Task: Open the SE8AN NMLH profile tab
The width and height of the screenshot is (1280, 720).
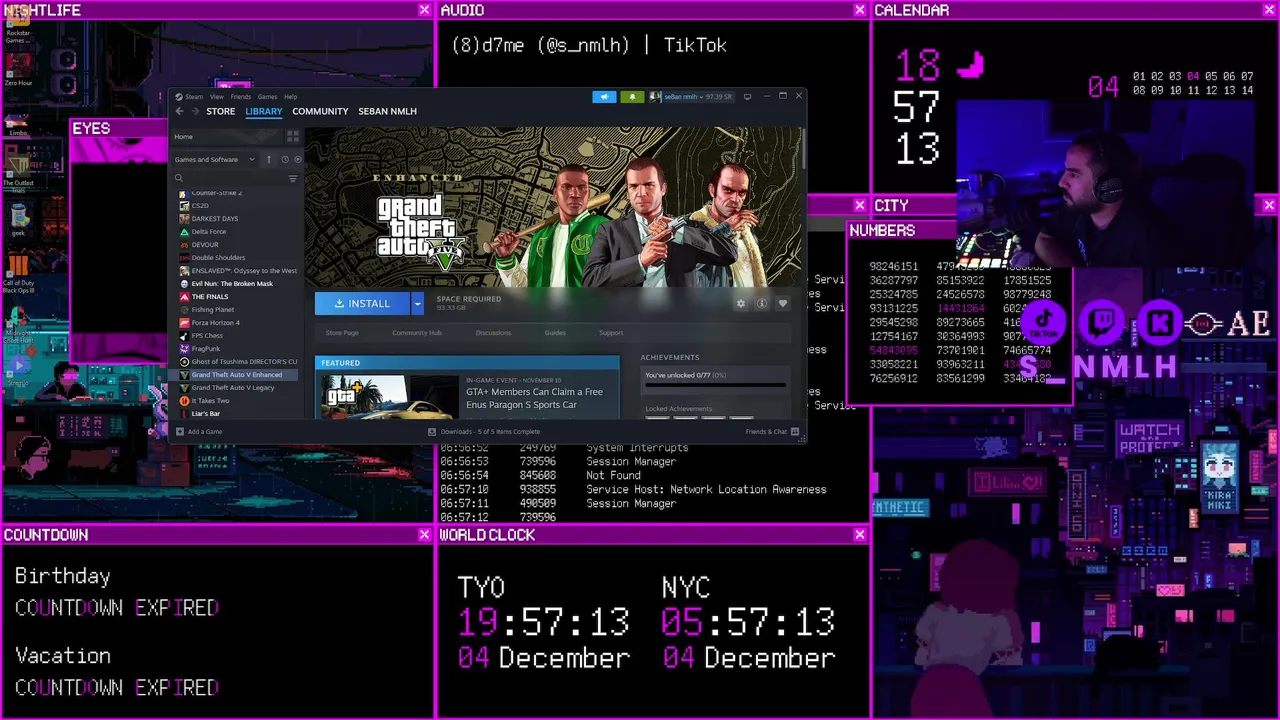Action: pyautogui.click(x=387, y=111)
